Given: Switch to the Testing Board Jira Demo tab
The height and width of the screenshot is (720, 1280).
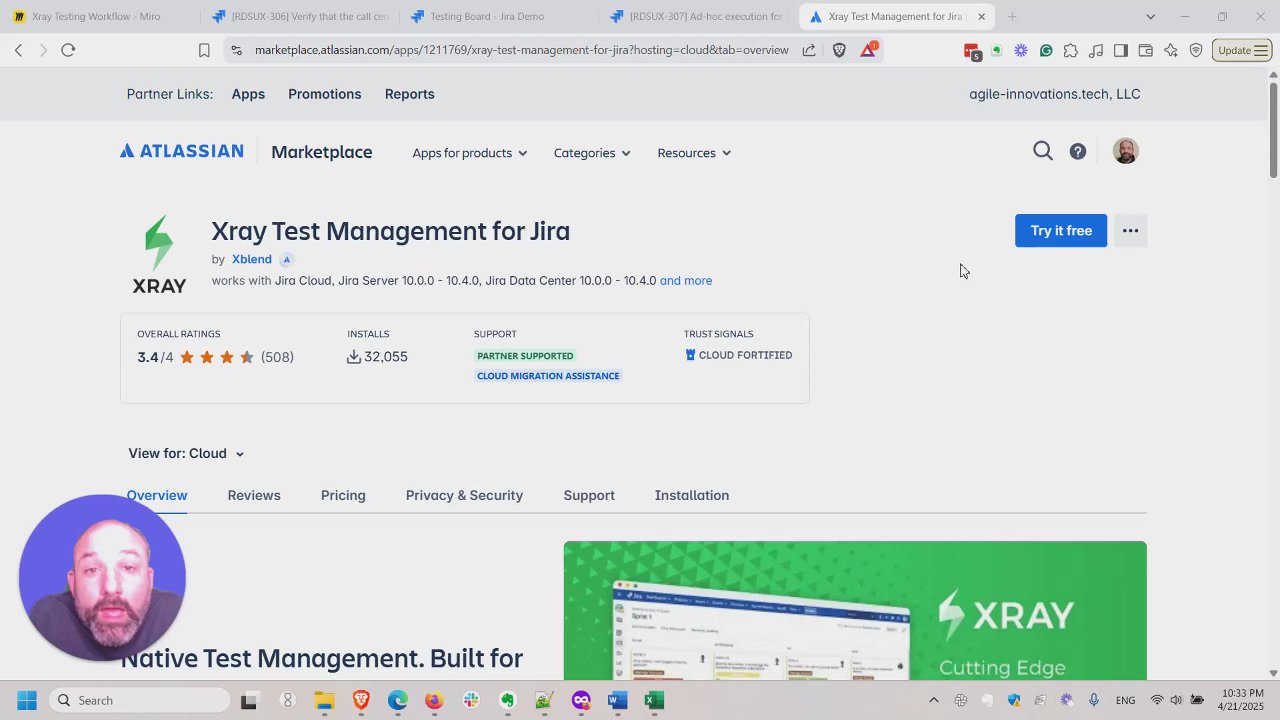Looking at the screenshot, I should coord(498,17).
